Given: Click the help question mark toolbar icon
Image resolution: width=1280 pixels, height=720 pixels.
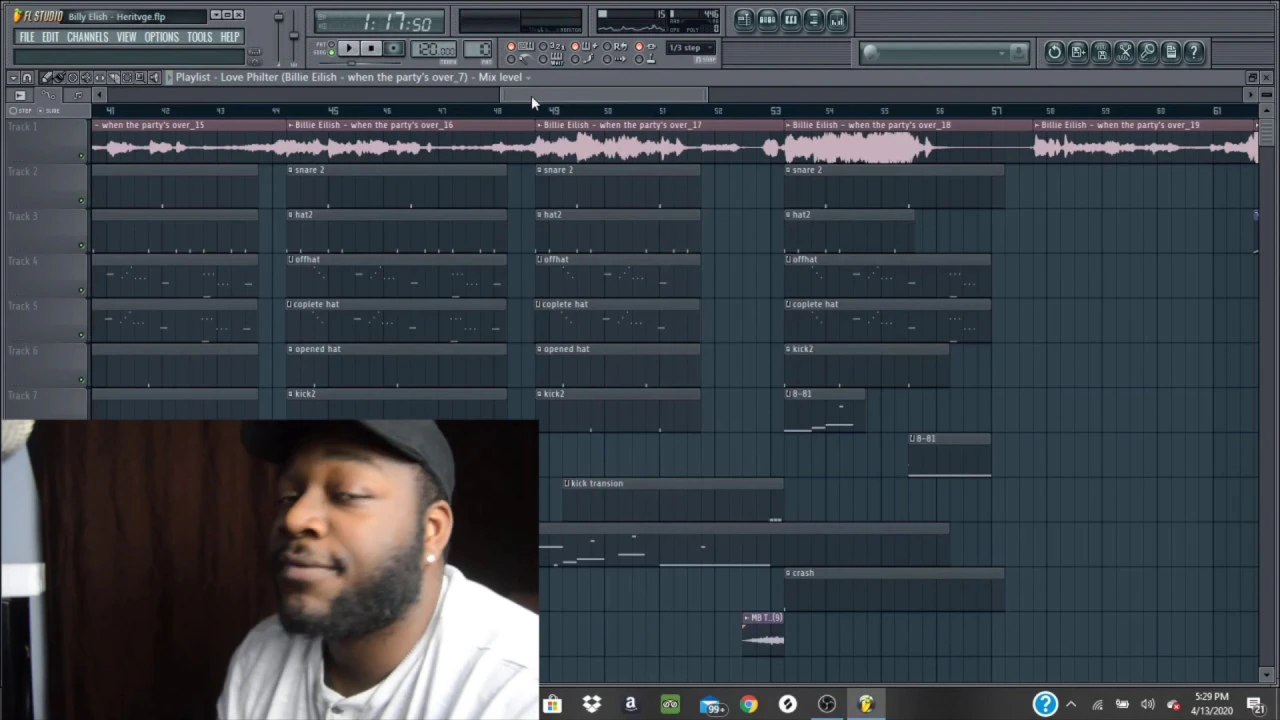Looking at the screenshot, I should (x=1194, y=52).
